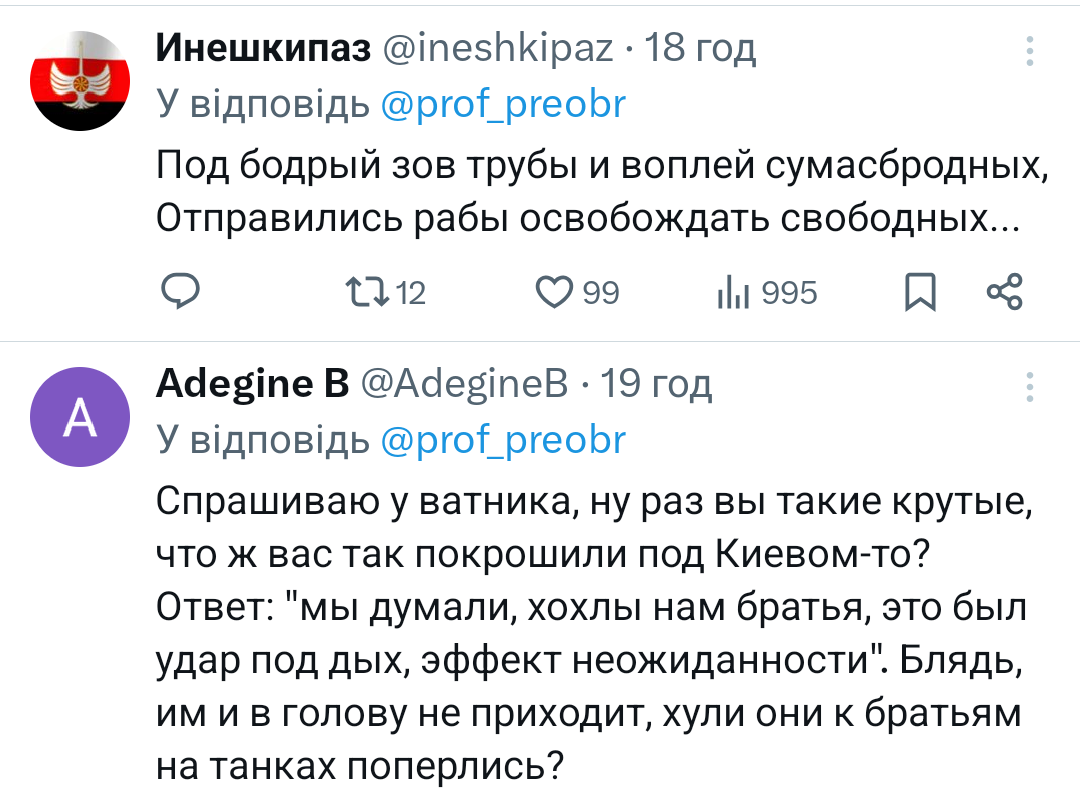
Task: Open Инешкипаз's profile picture
Action: pyautogui.click(x=79, y=82)
